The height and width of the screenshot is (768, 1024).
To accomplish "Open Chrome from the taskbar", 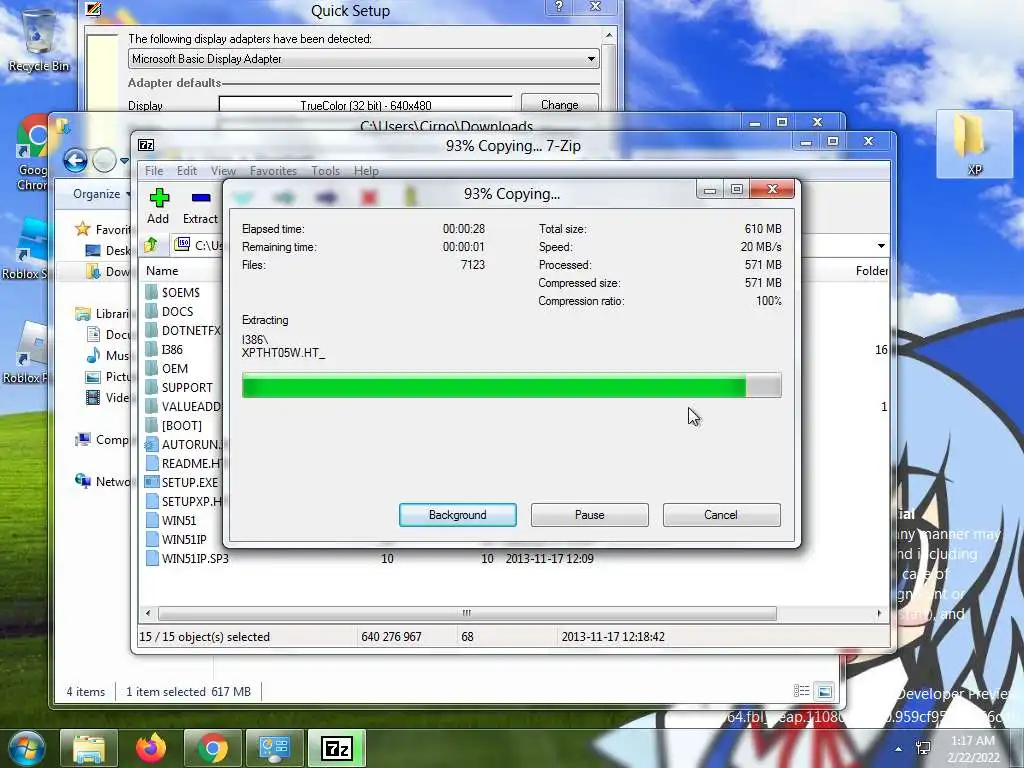I will pyautogui.click(x=213, y=748).
